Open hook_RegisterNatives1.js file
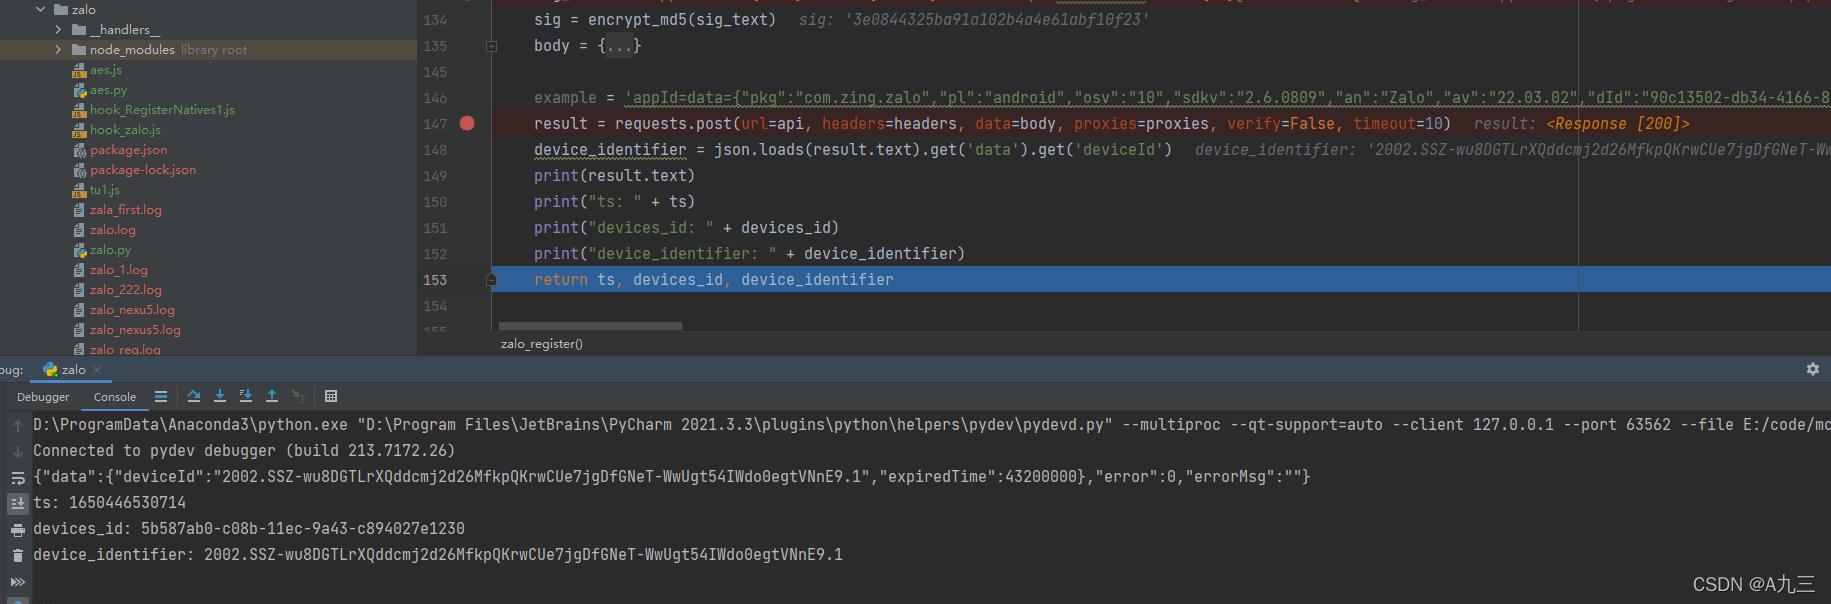Screen dimensions: 1831x604 (162, 110)
